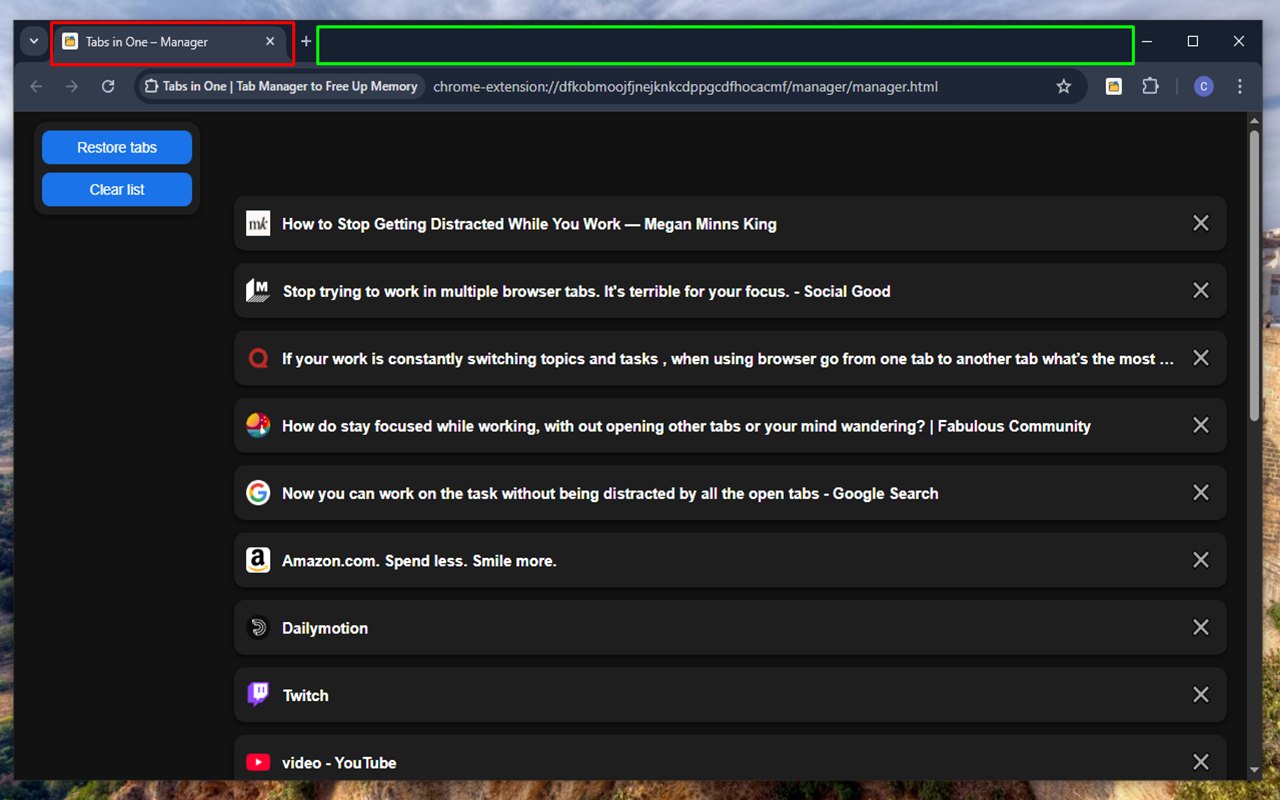1280x800 pixels.
Task: Remove the Fabulous Community entry
Action: coord(1201,425)
